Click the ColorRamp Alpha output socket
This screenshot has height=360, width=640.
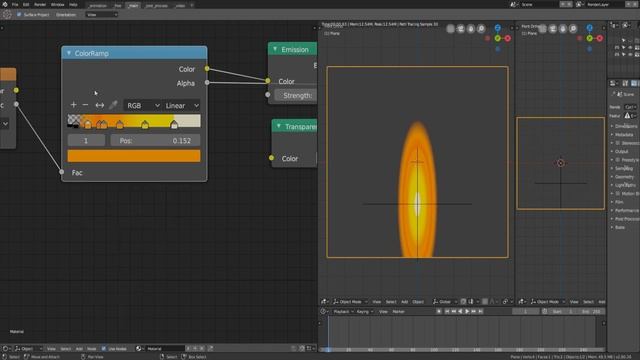207,82
